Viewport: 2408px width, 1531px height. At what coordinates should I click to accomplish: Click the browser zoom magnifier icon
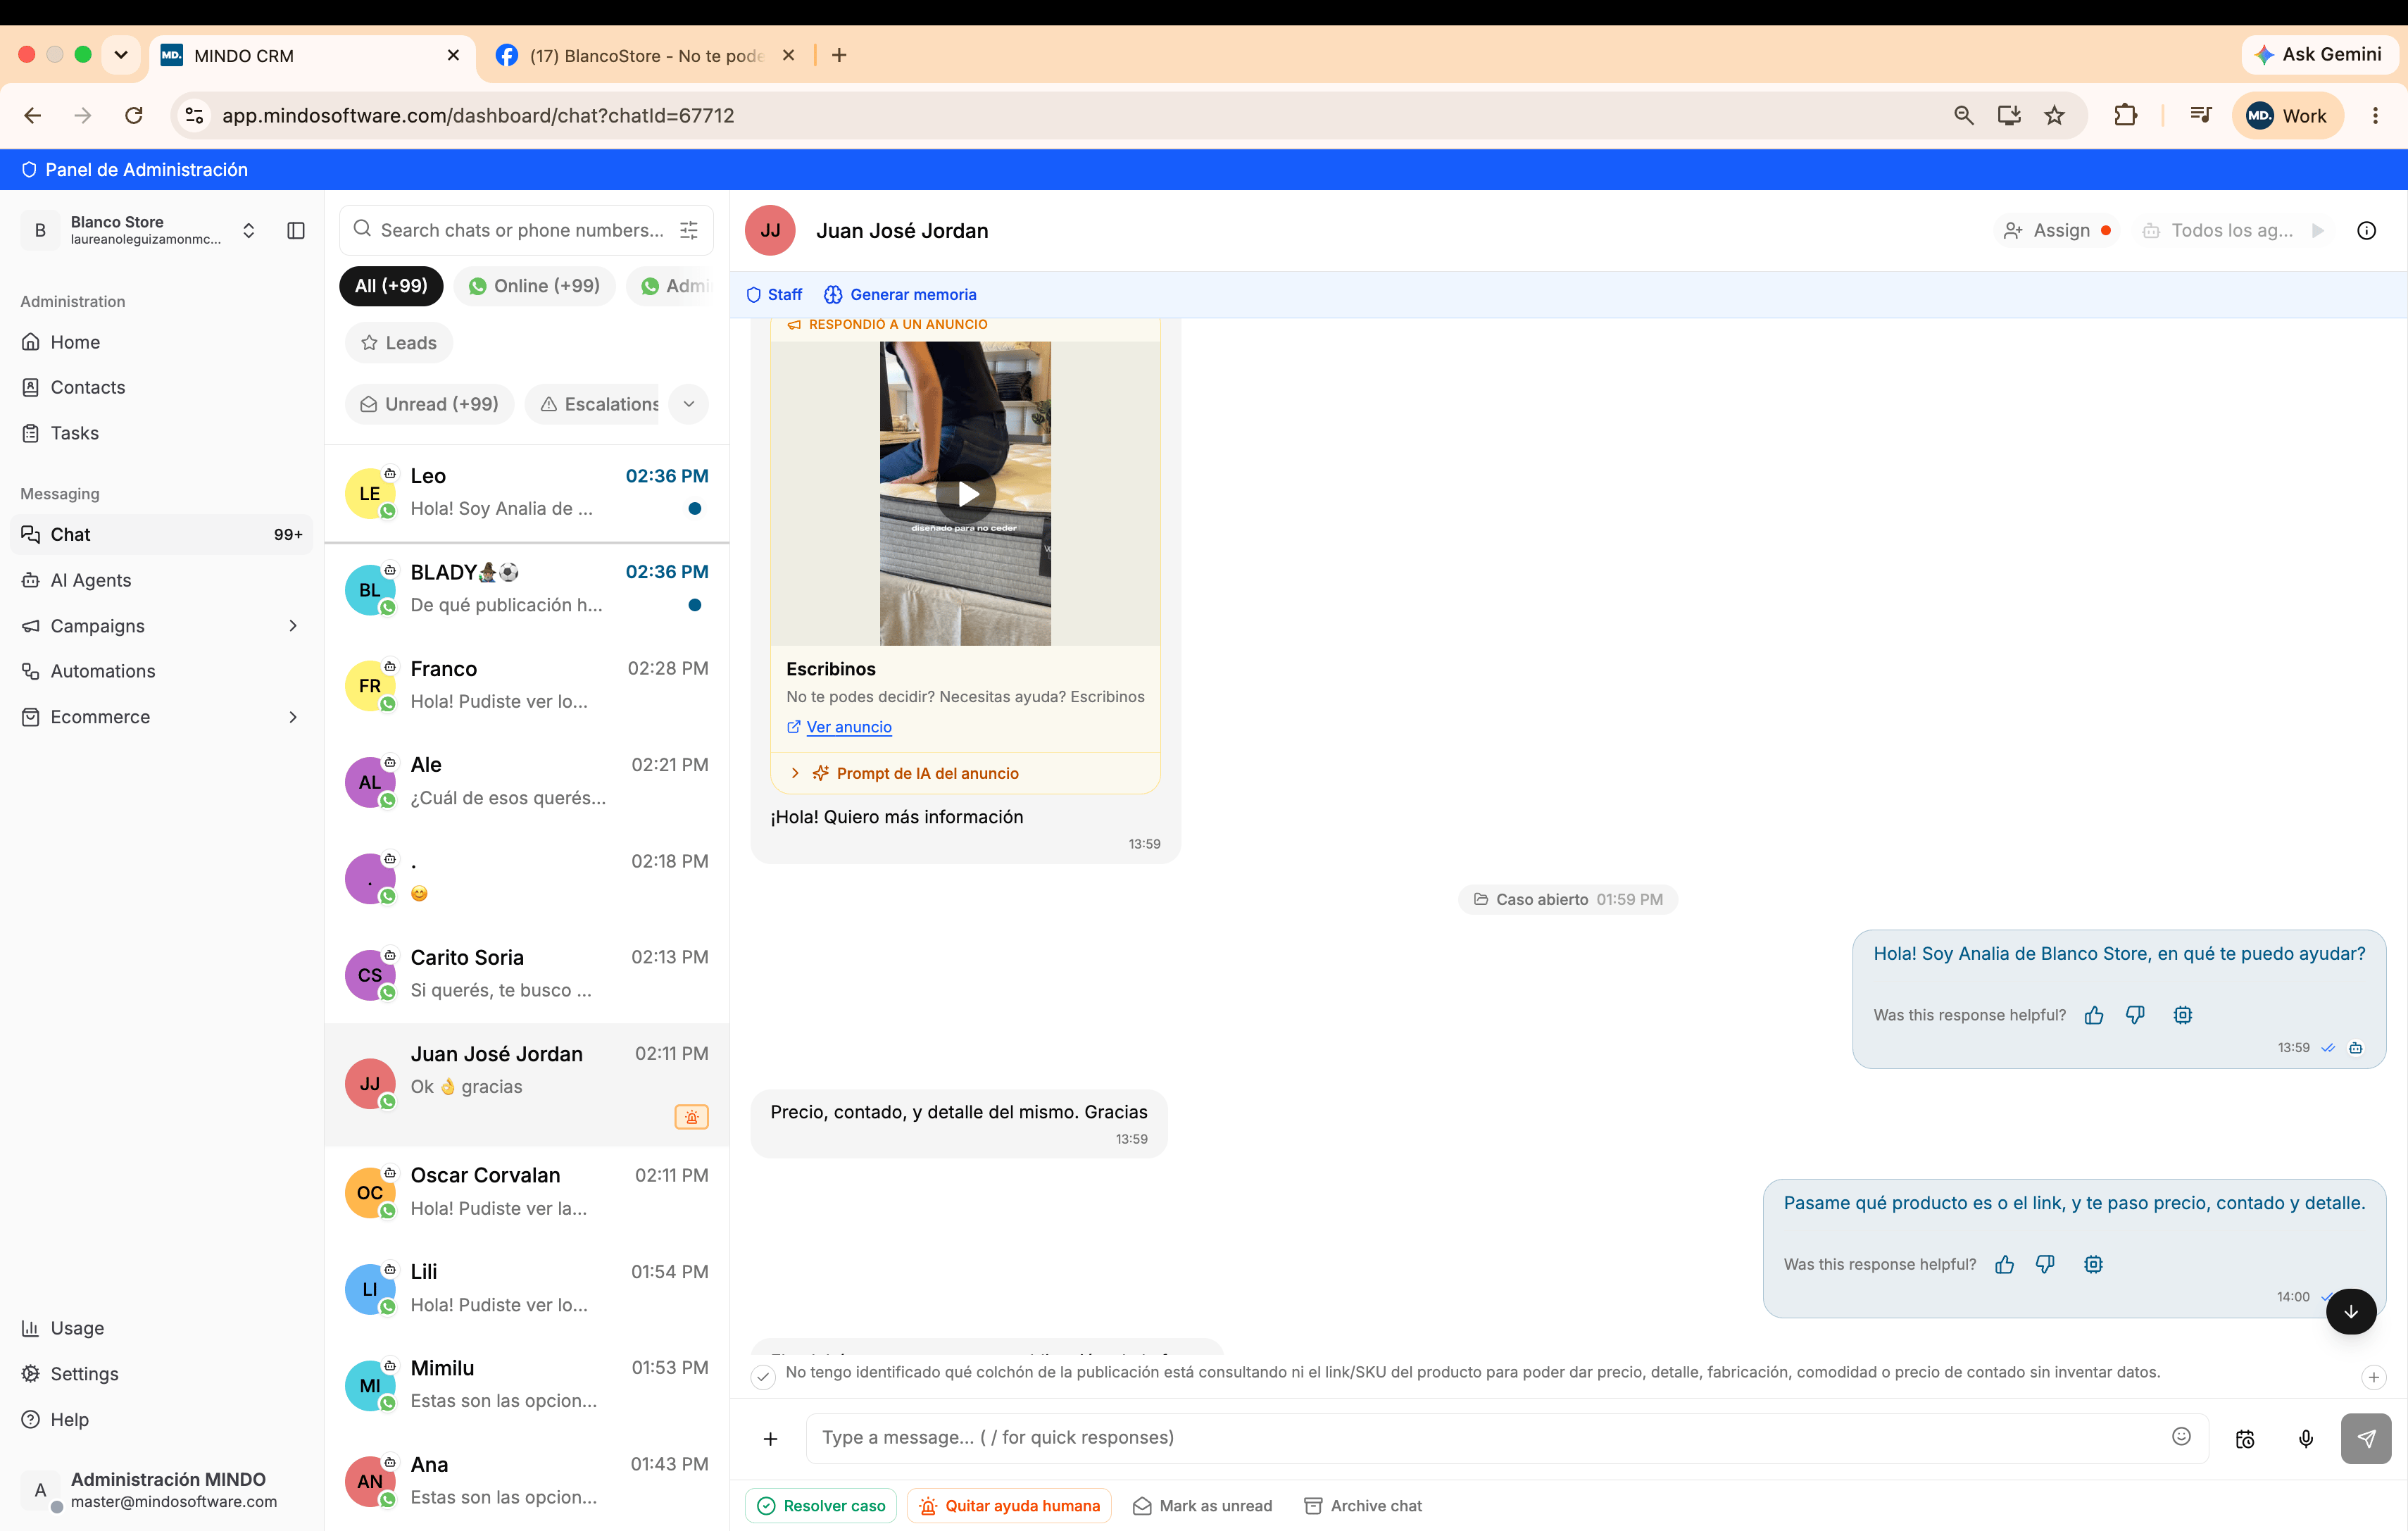point(1964,115)
